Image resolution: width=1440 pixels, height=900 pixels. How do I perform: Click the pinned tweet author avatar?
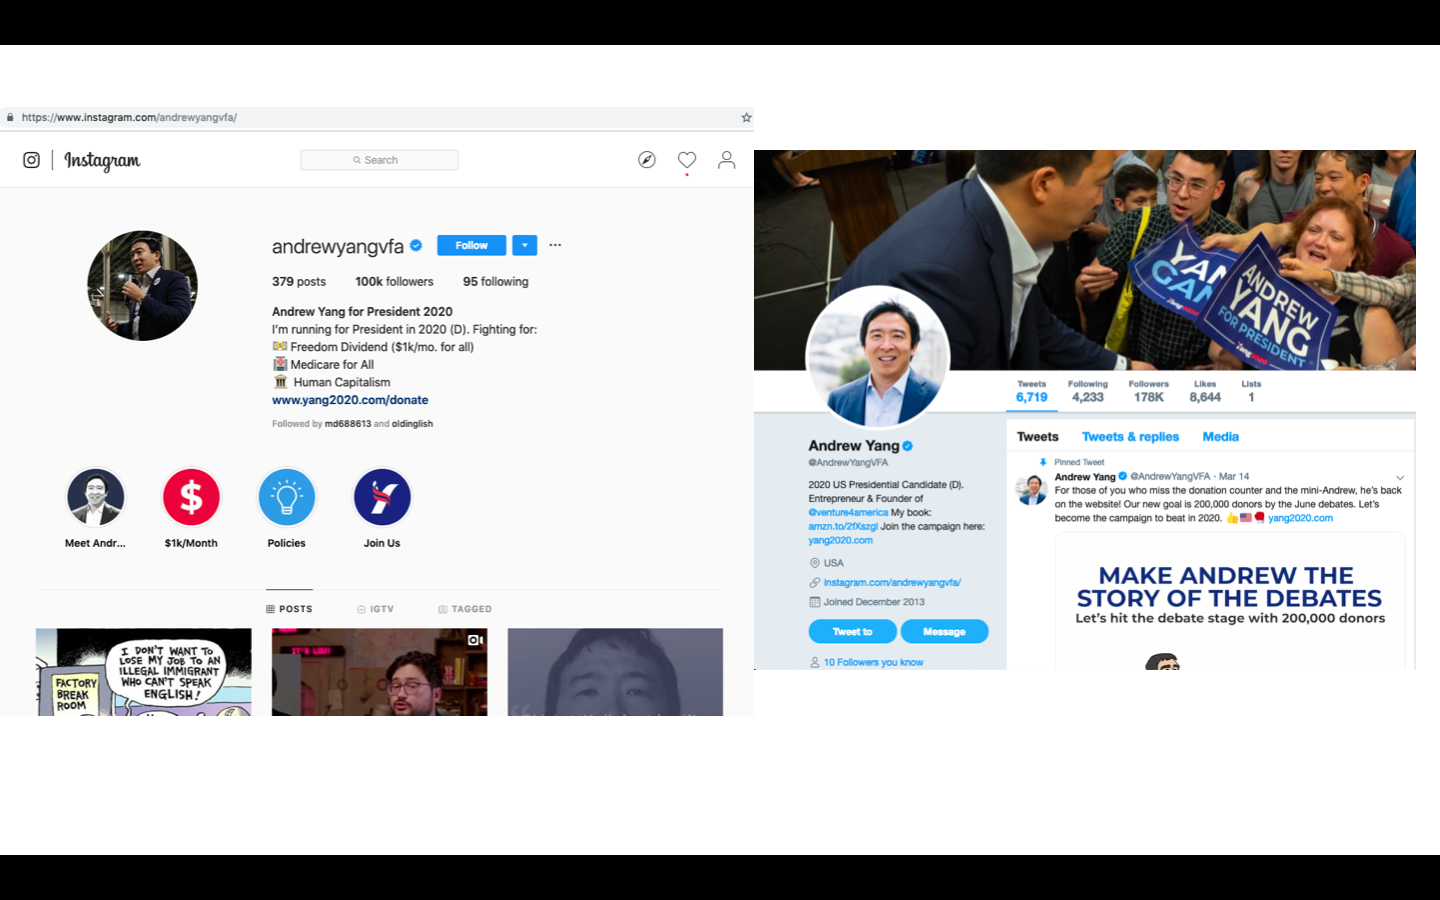coord(1031,489)
